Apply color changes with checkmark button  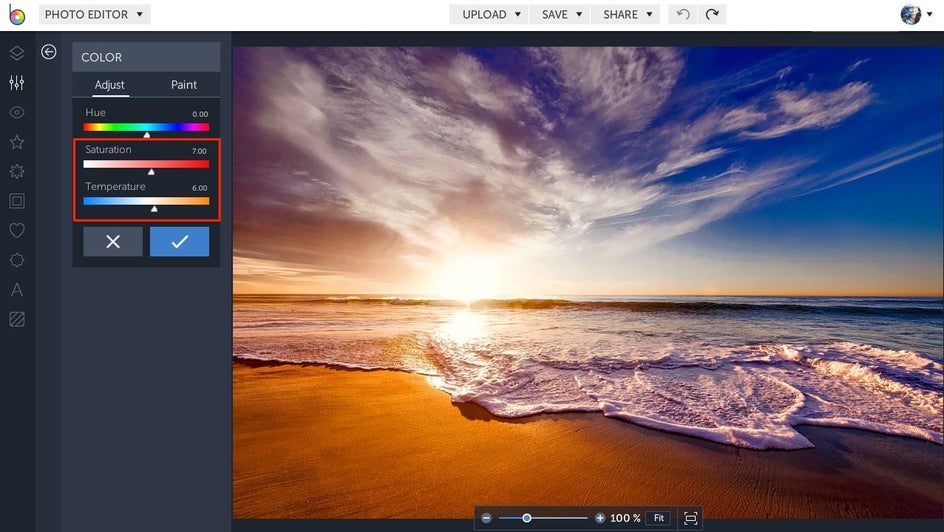coord(179,241)
